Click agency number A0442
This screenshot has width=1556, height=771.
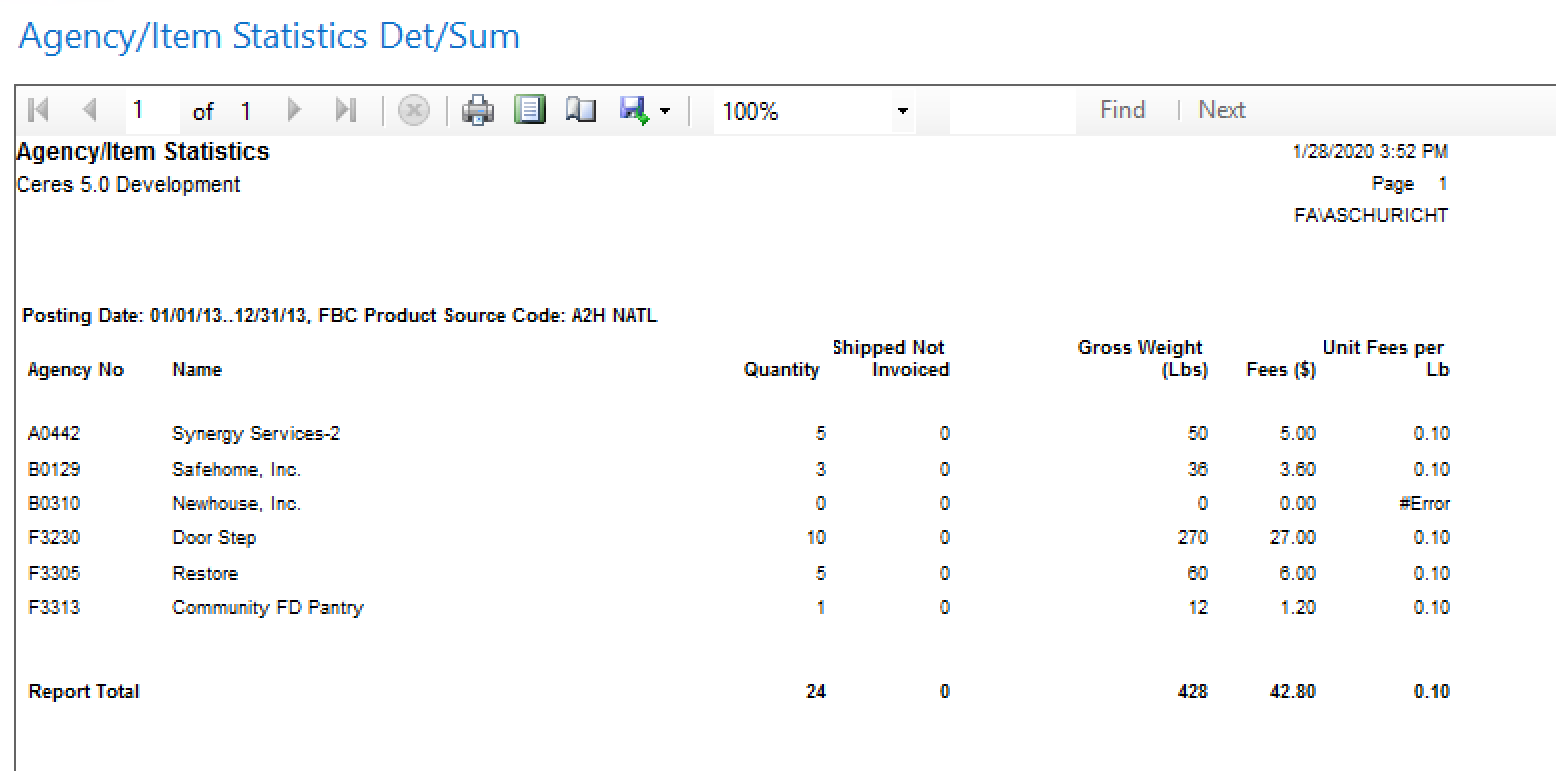pos(54,434)
